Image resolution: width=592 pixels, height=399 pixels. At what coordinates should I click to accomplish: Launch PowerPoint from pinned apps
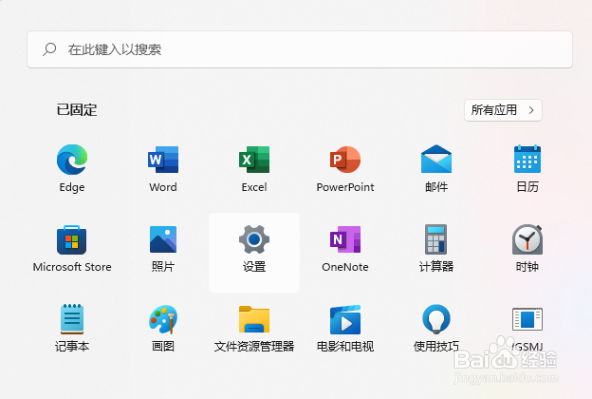(x=345, y=160)
